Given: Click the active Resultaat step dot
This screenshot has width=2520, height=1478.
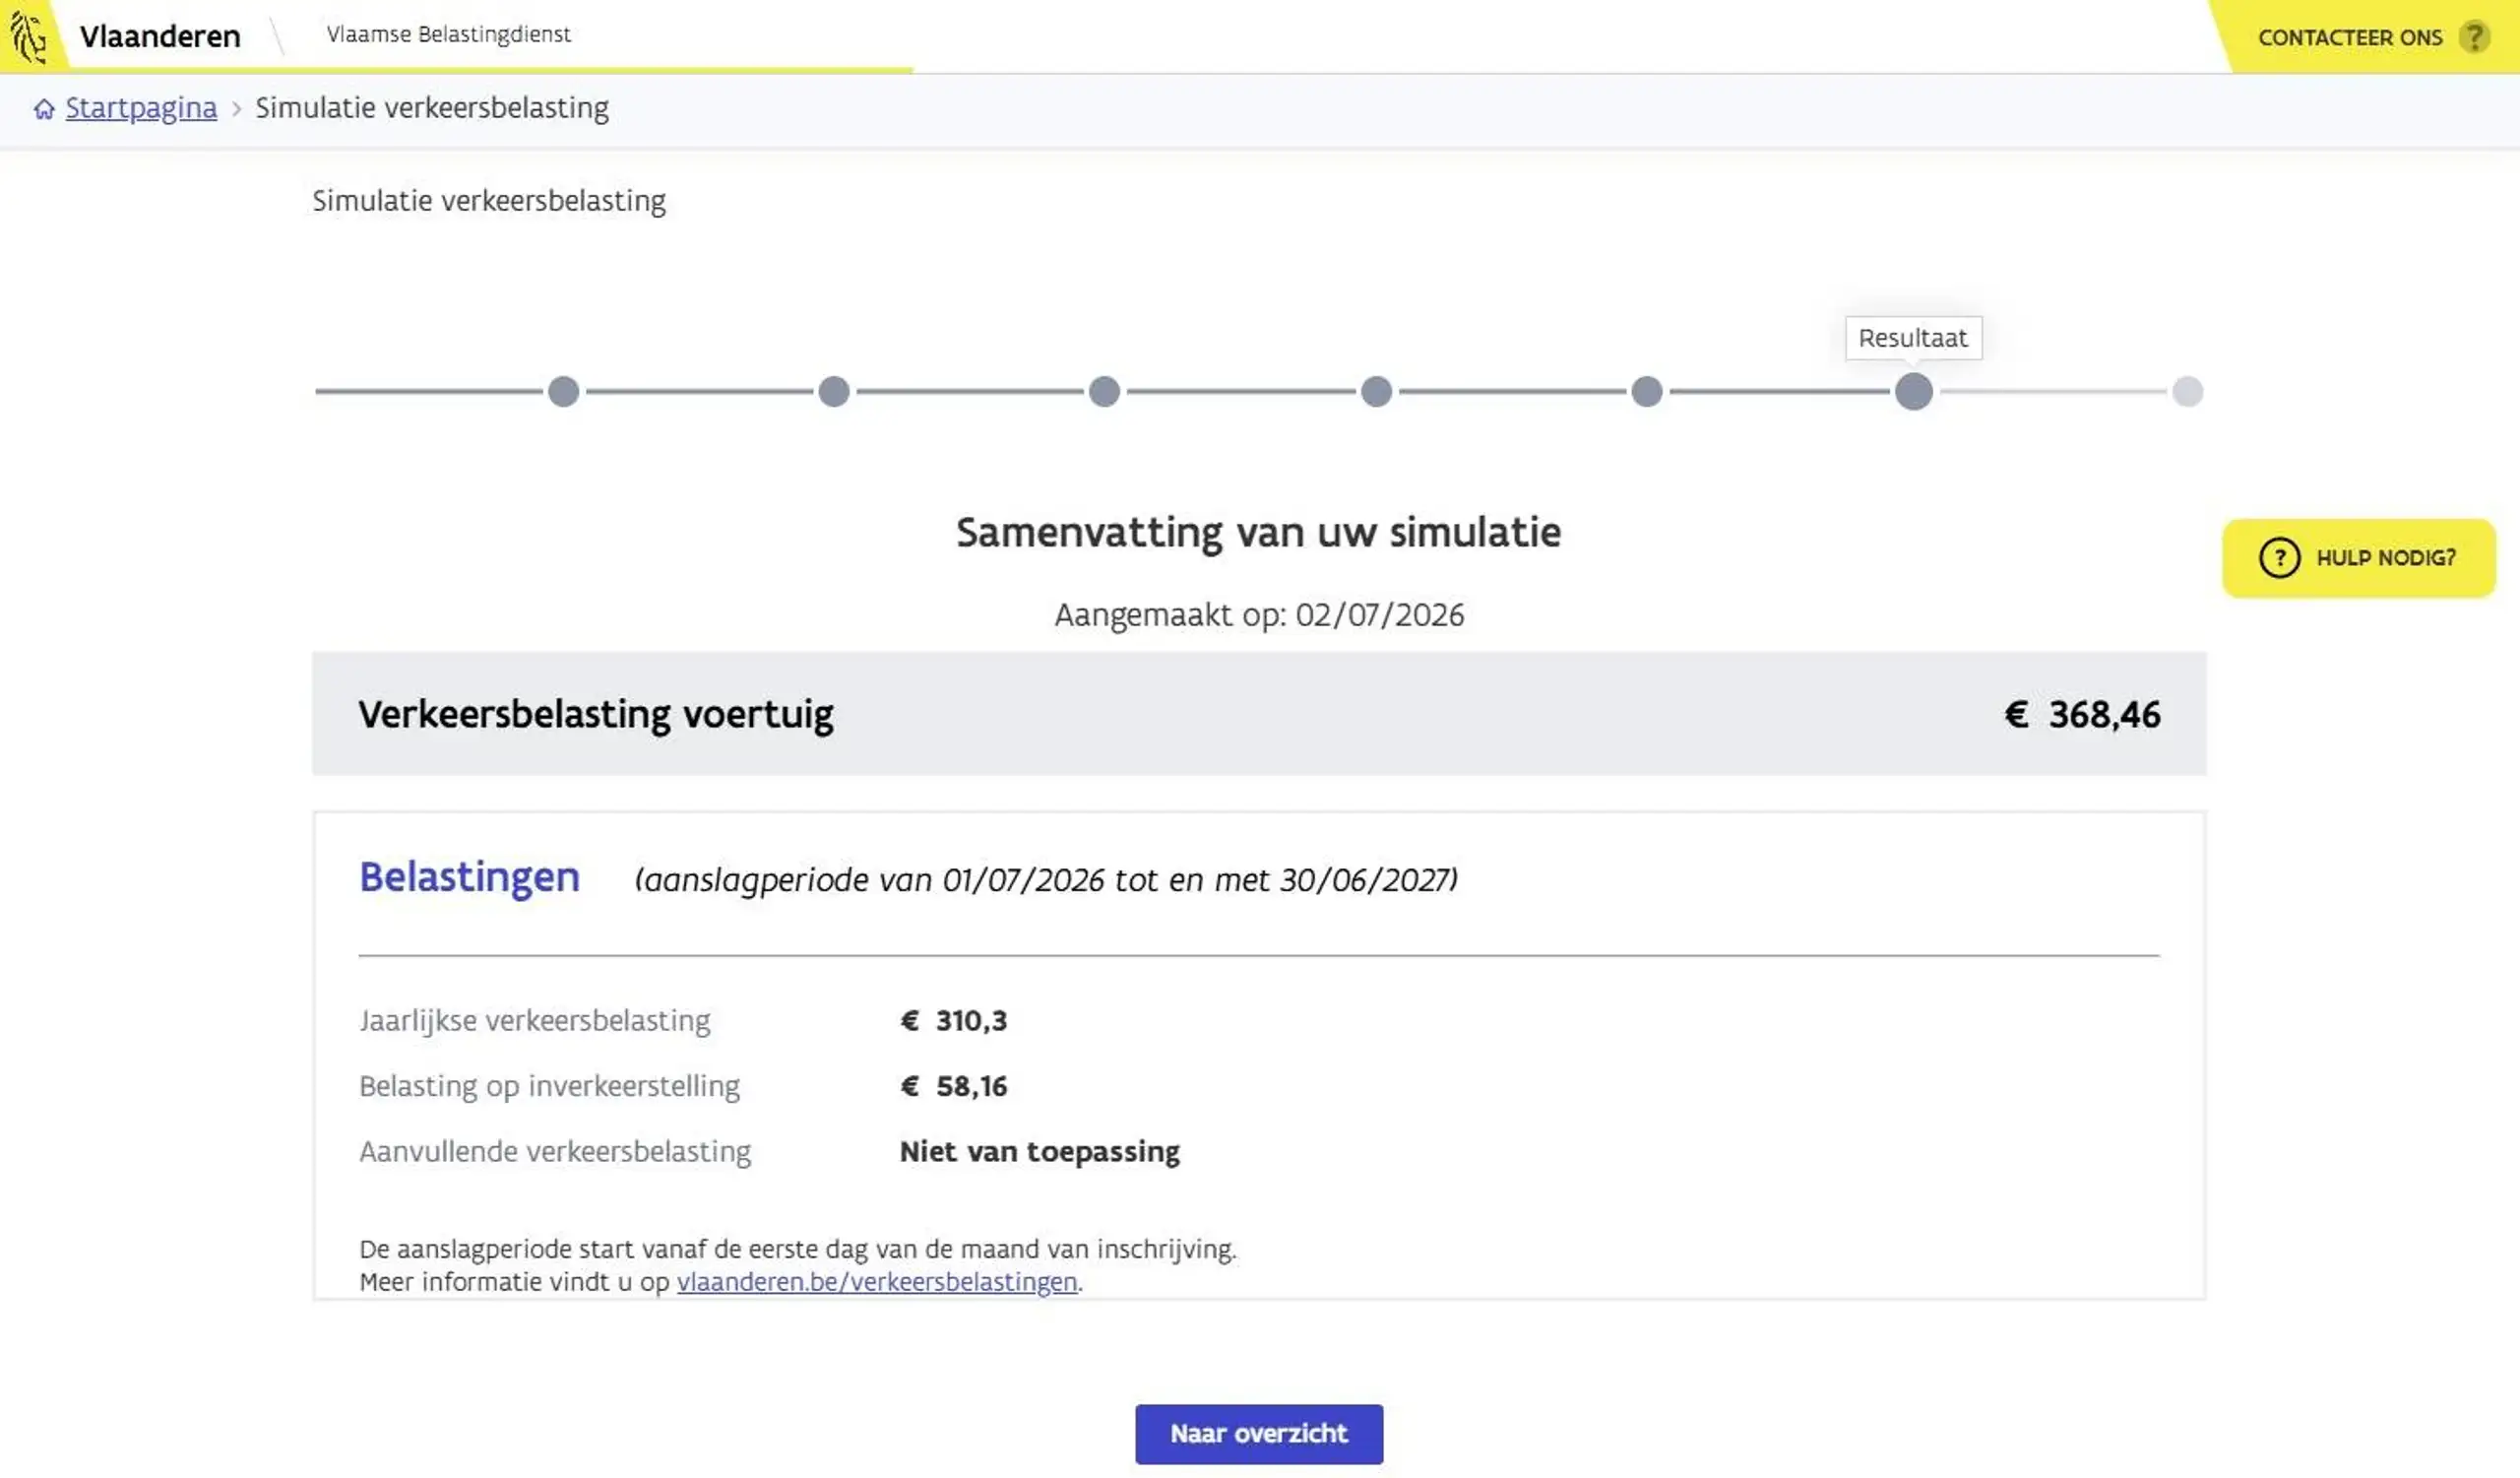Looking at the screenshot, I should pos(1914,392).
